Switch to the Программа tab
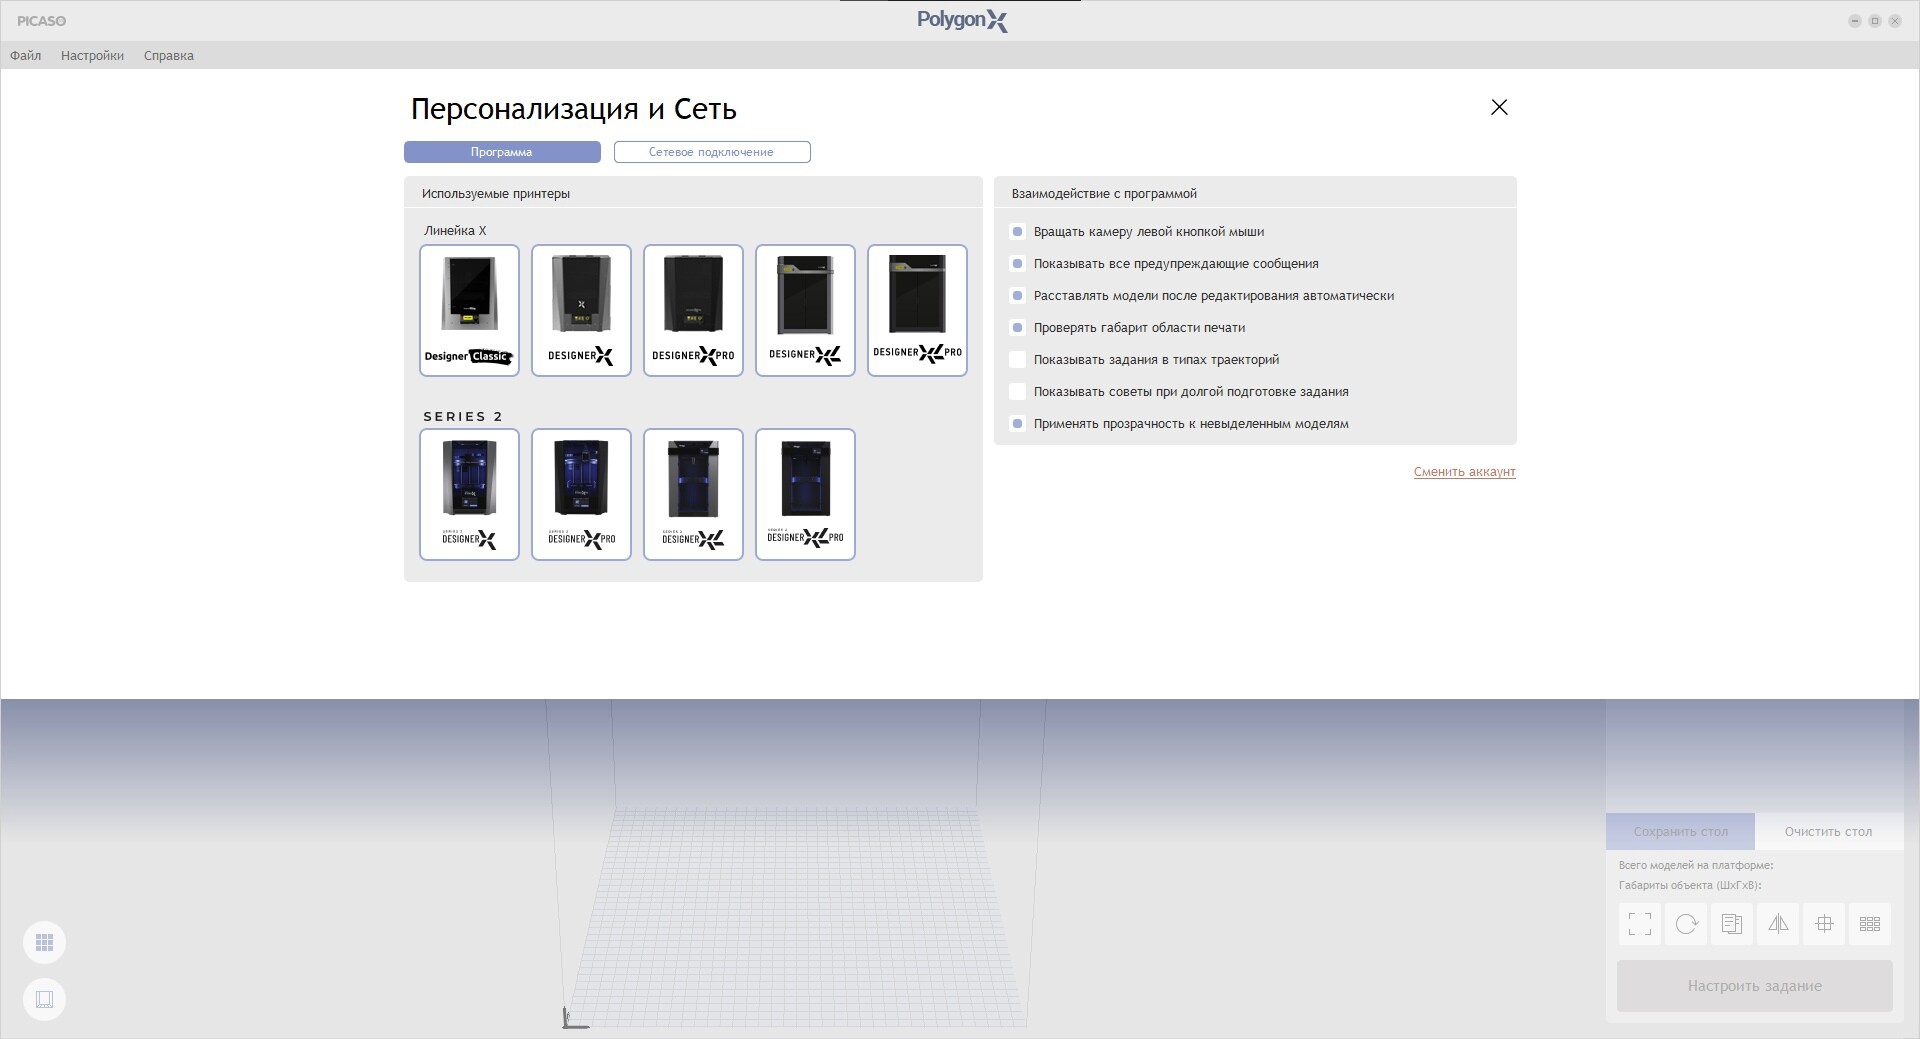1920x1039 pixels. click(x=502, y=152)
